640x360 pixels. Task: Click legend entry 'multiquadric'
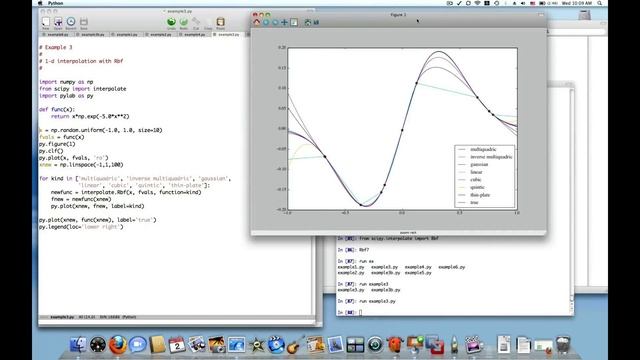pos(483,149)
